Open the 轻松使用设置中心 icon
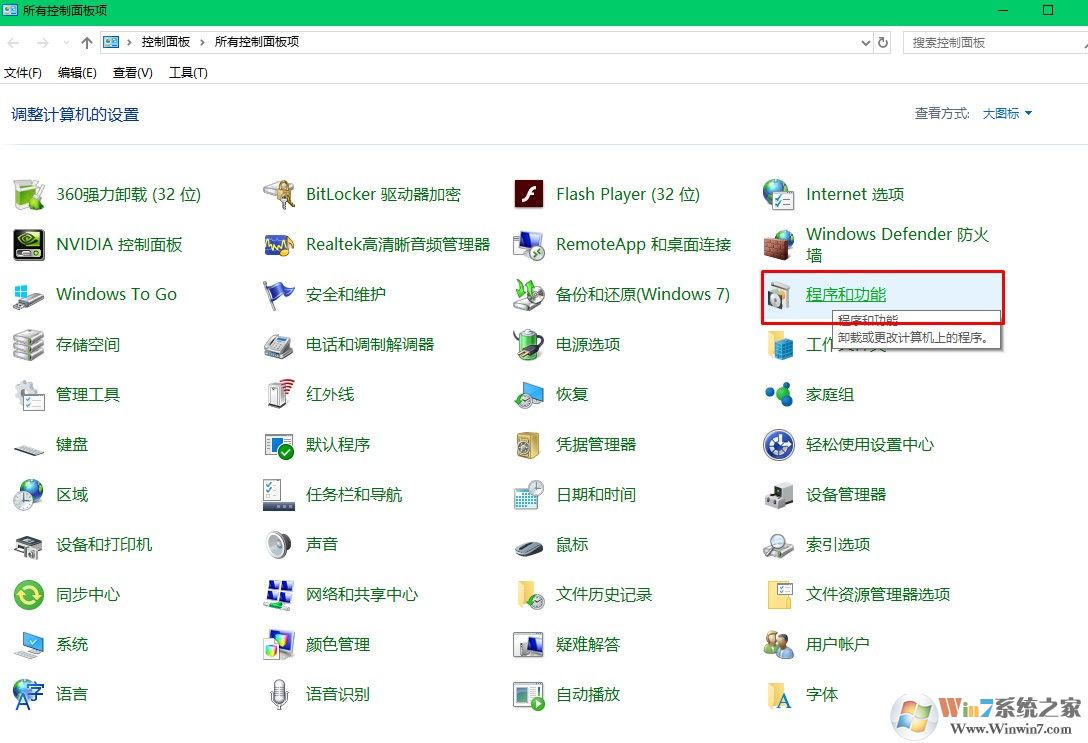 [x=779, y=445]
